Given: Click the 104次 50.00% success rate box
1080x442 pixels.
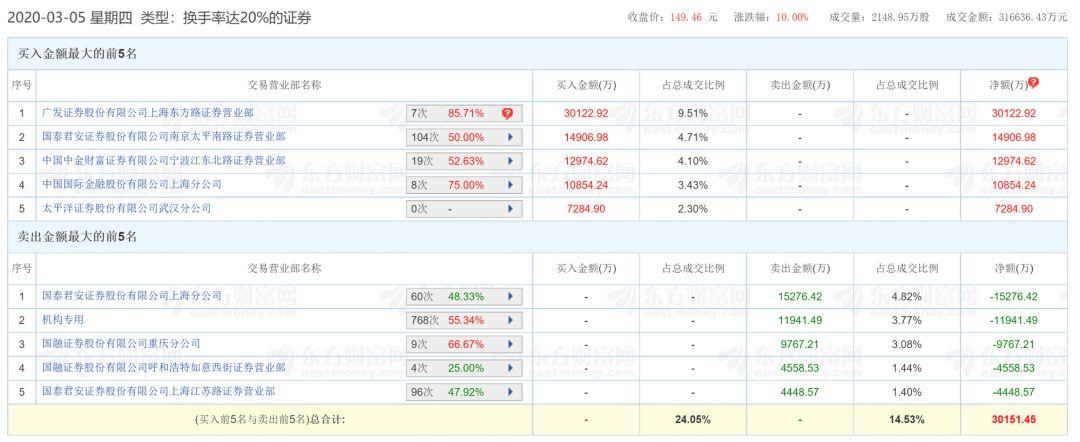Looking at the screenshot, I should click(x=464, y=137).
